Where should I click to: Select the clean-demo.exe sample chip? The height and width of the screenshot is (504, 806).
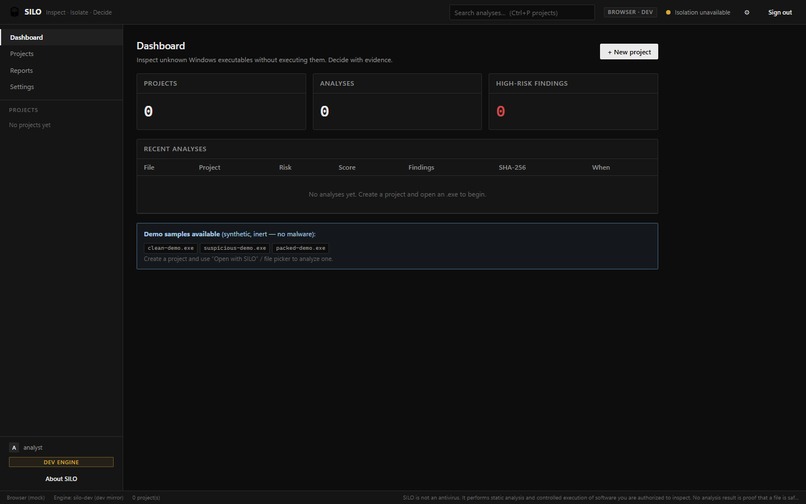coord(171,248)
